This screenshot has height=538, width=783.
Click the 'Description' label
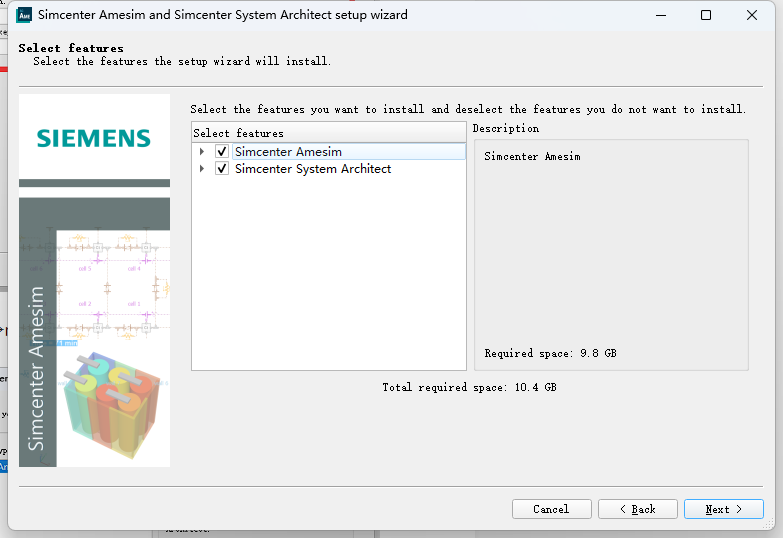[506, 129]
